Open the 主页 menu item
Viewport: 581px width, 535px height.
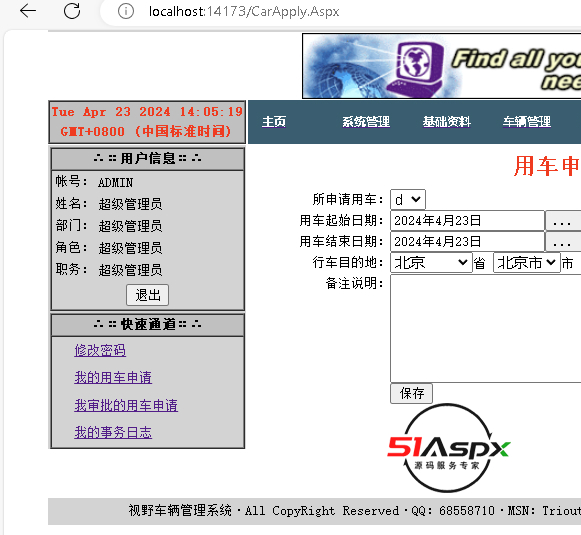coord(274,122)
